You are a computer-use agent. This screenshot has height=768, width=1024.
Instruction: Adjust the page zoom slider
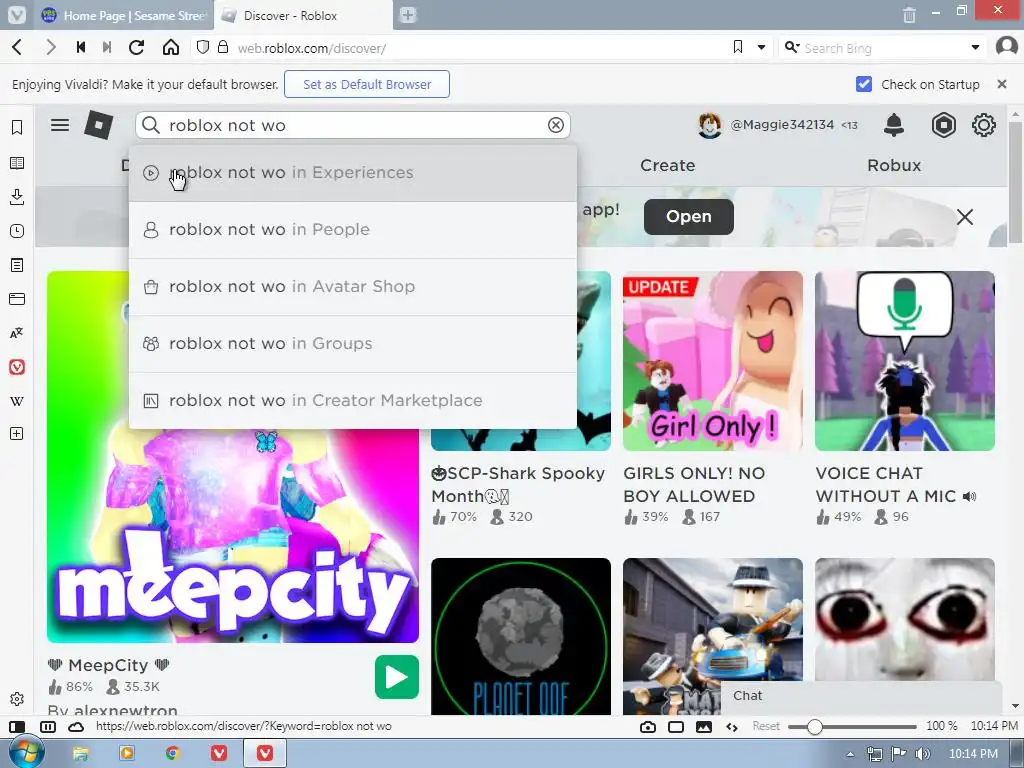[852, 726]
